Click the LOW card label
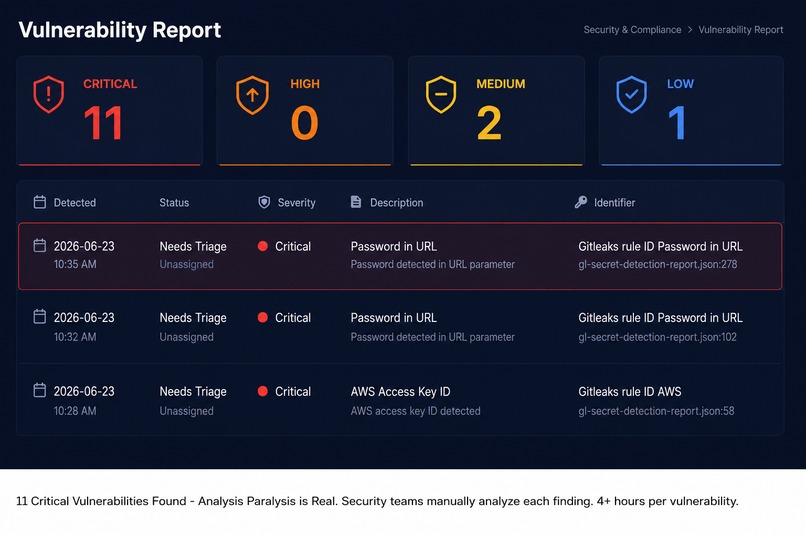Viewport: 806px width, 537px height. click(x=680, y=84)
